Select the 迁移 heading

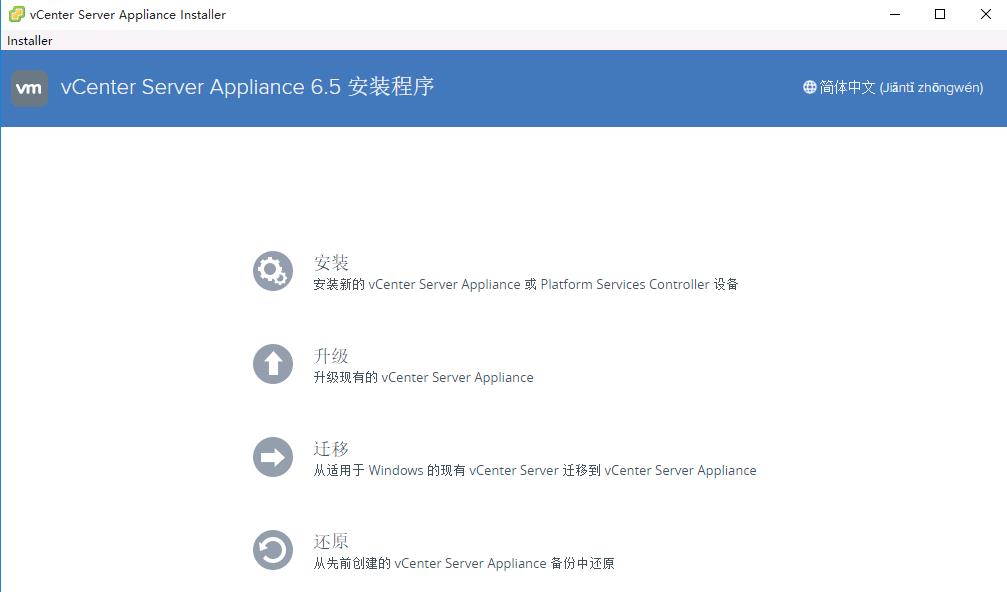(x=331, y=448)
